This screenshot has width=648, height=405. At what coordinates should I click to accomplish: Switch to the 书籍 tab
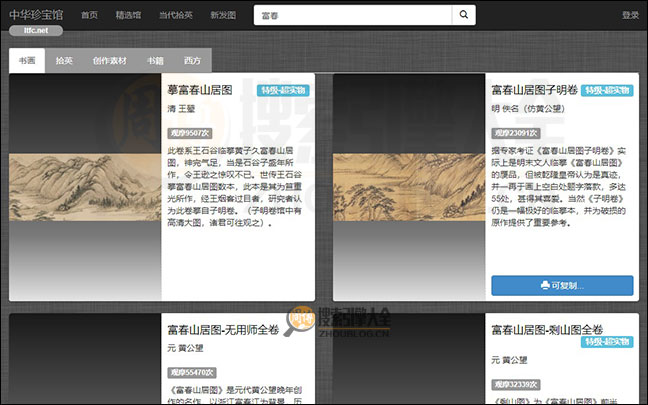point(155,61)
